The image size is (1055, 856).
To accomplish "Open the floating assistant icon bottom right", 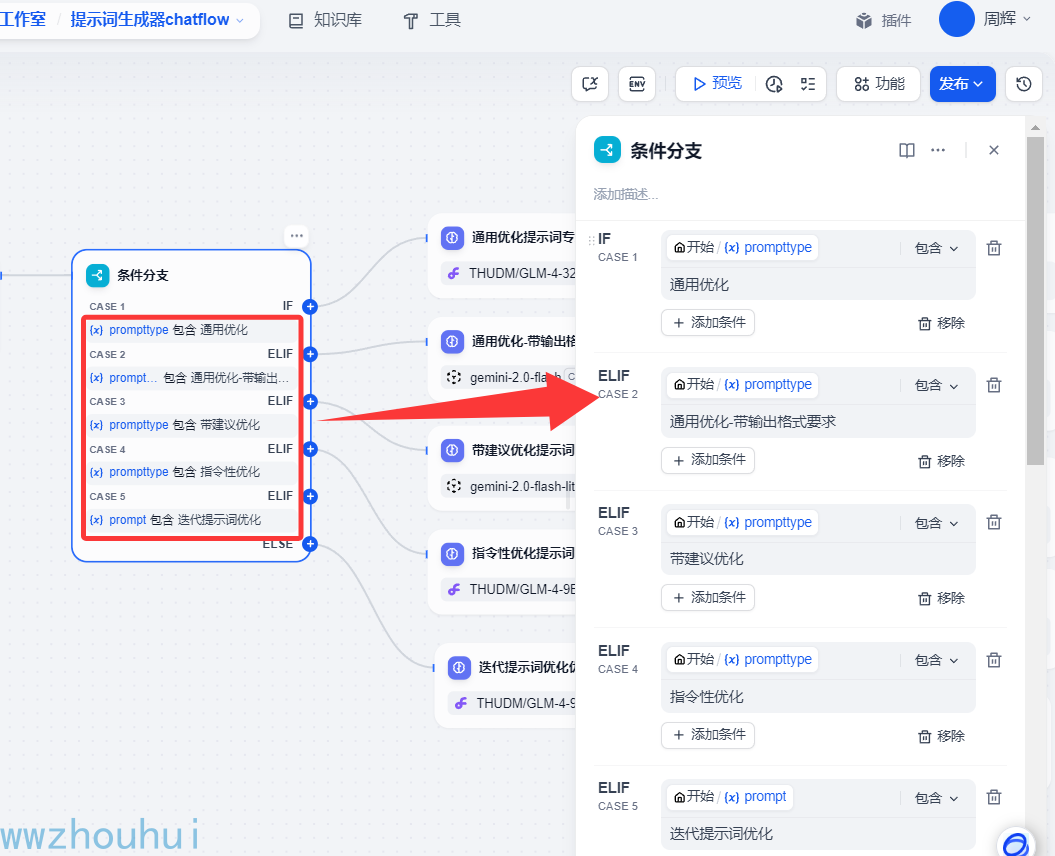I will tap(1016, 845).
